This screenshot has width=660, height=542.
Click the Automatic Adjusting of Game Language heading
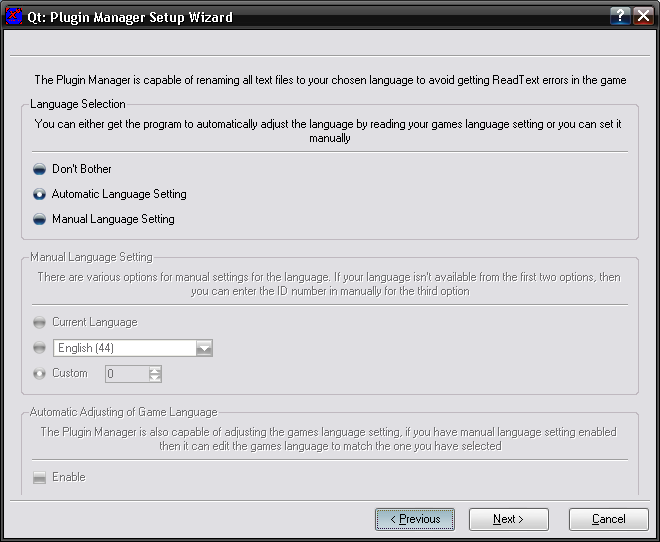click(123, 412)
